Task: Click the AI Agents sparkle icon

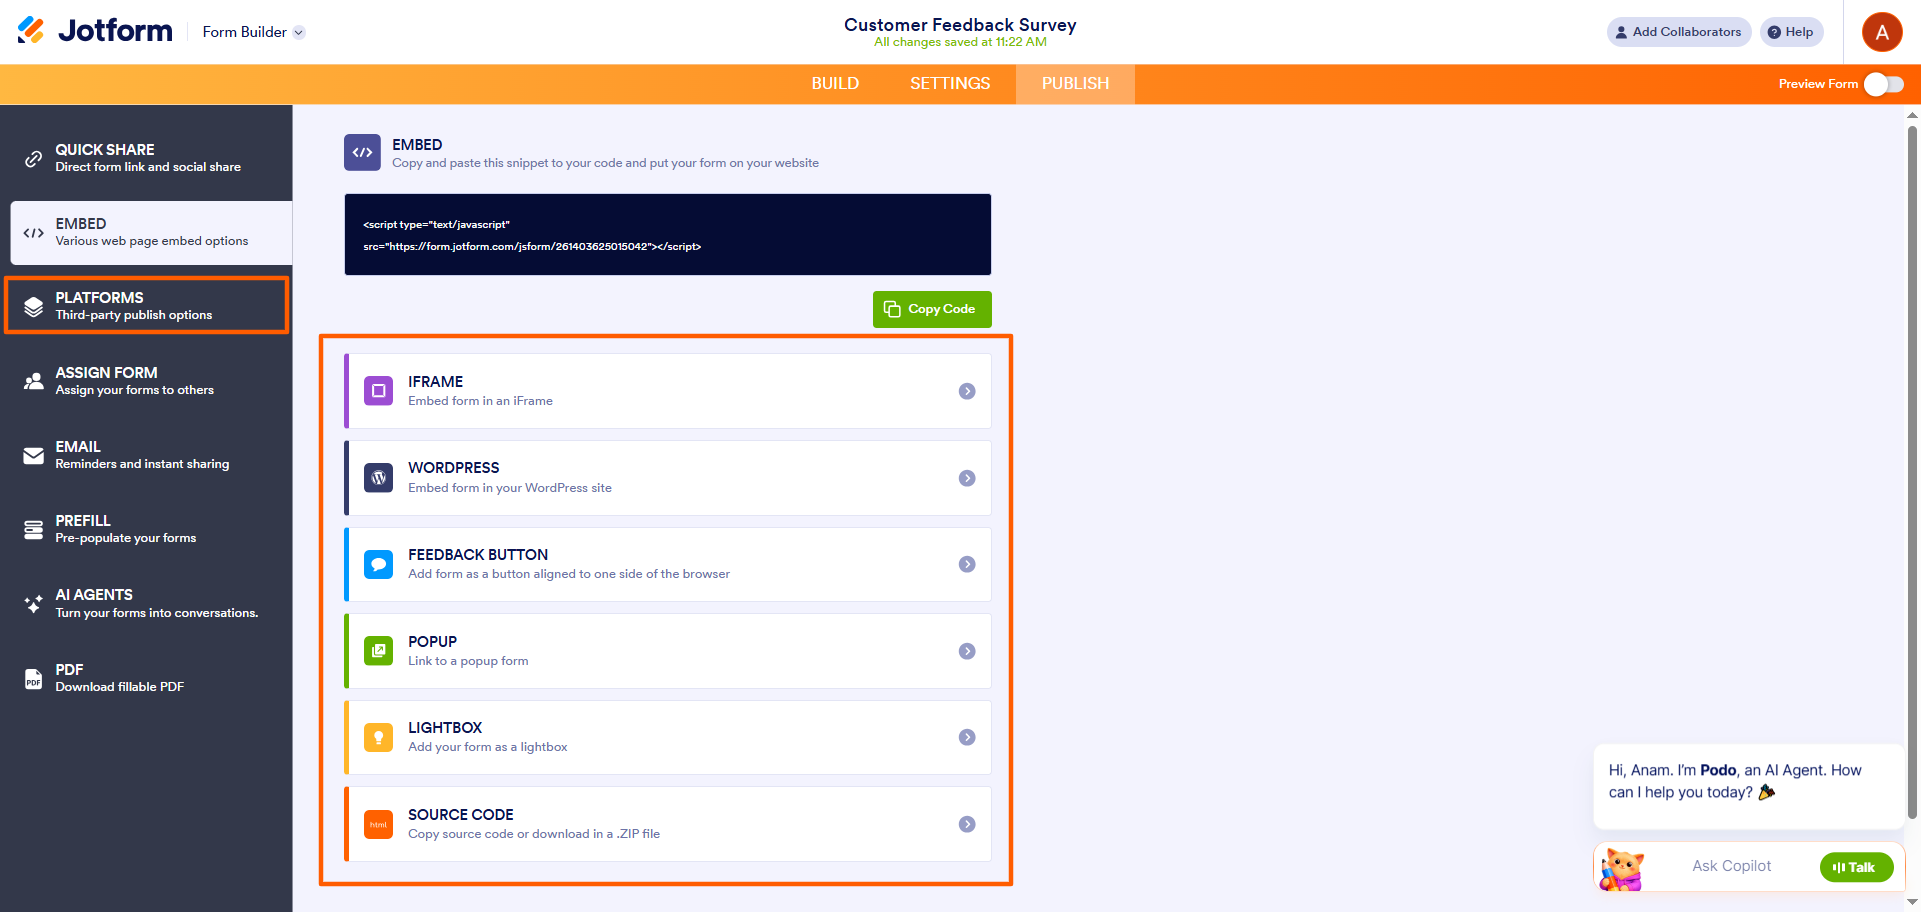Action: [33, 603]
